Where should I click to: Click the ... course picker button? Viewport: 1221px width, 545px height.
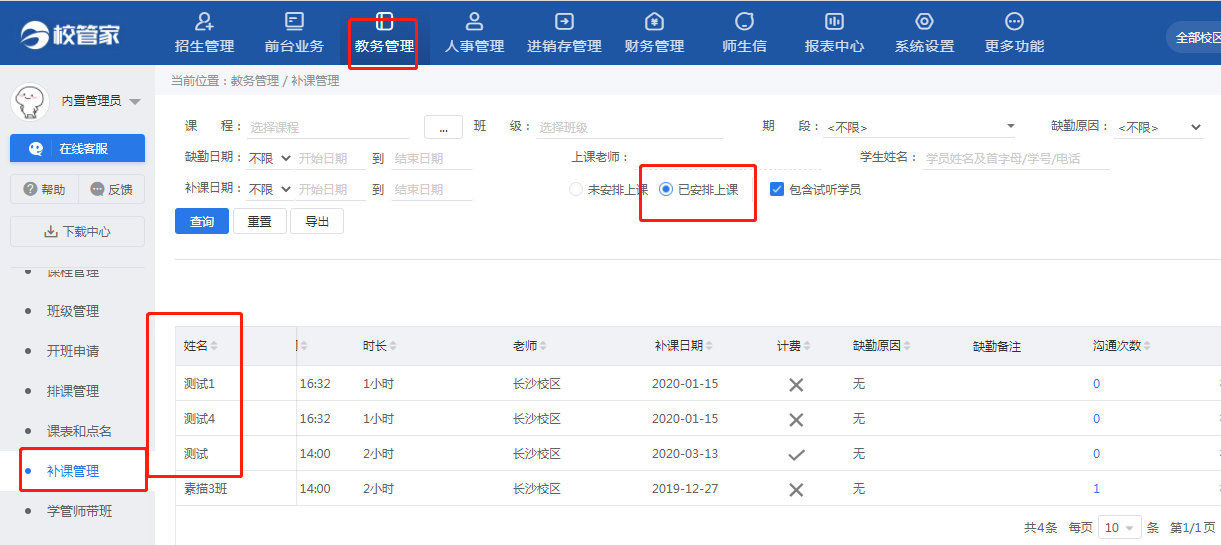tap(443, 127)
